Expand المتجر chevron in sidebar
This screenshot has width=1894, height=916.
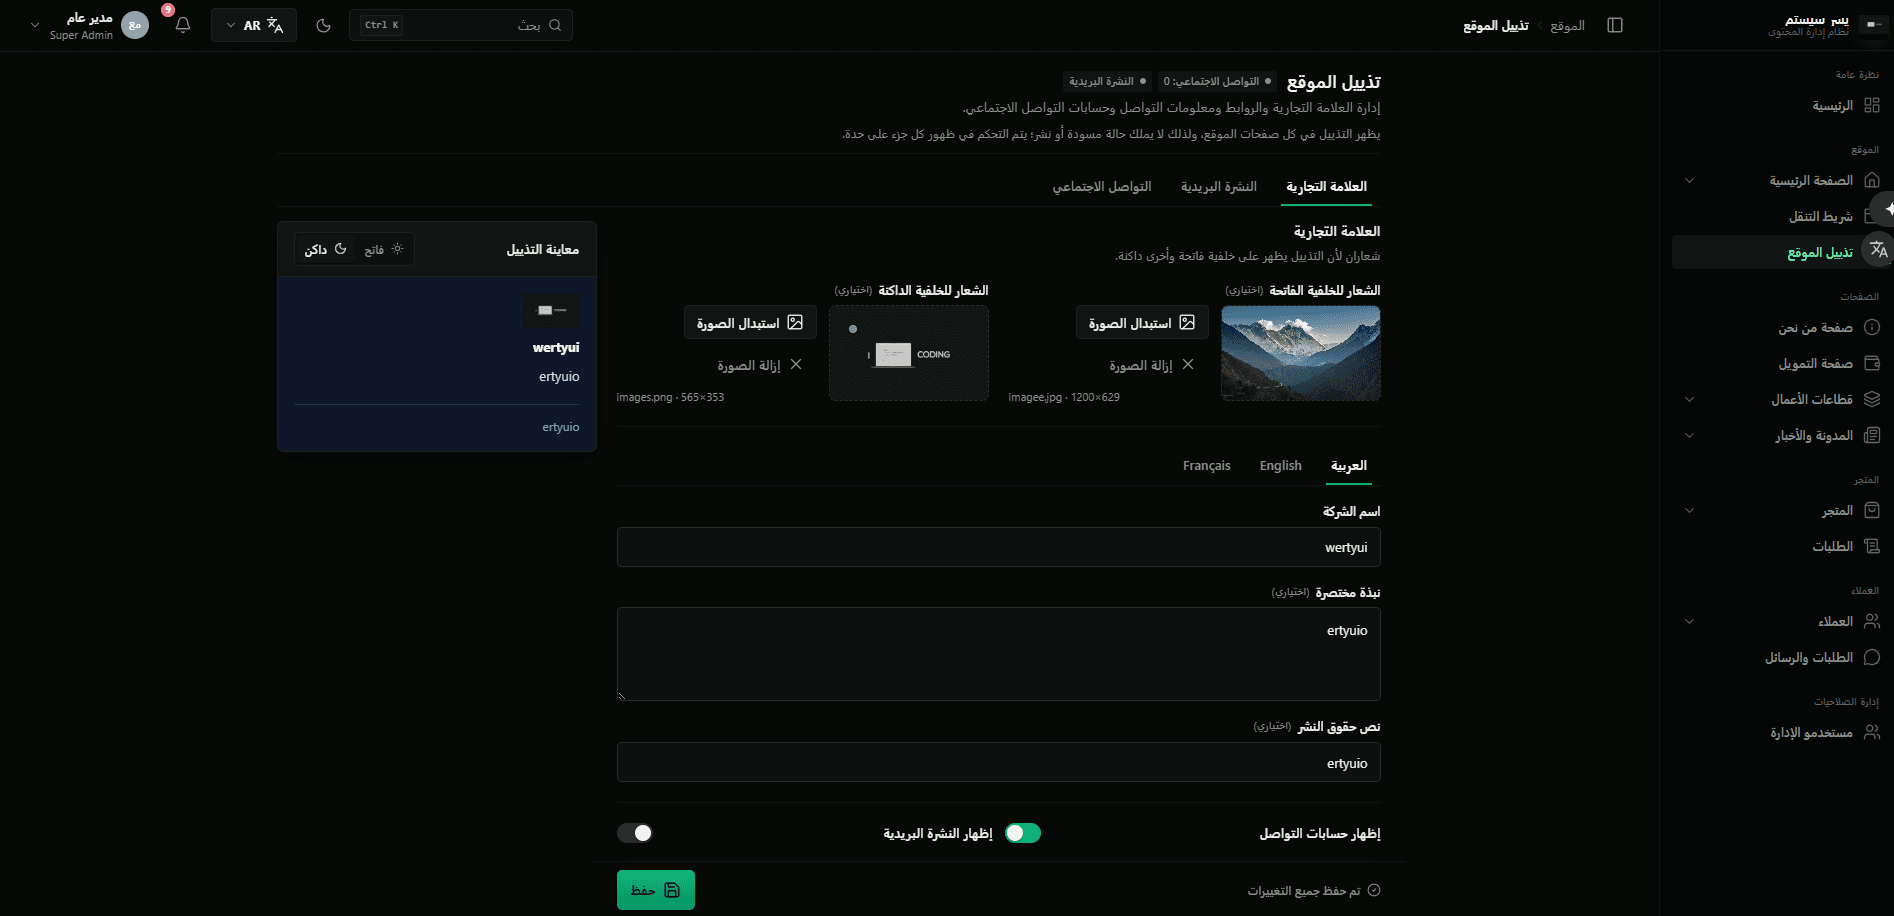click(x=1689, y=510)
